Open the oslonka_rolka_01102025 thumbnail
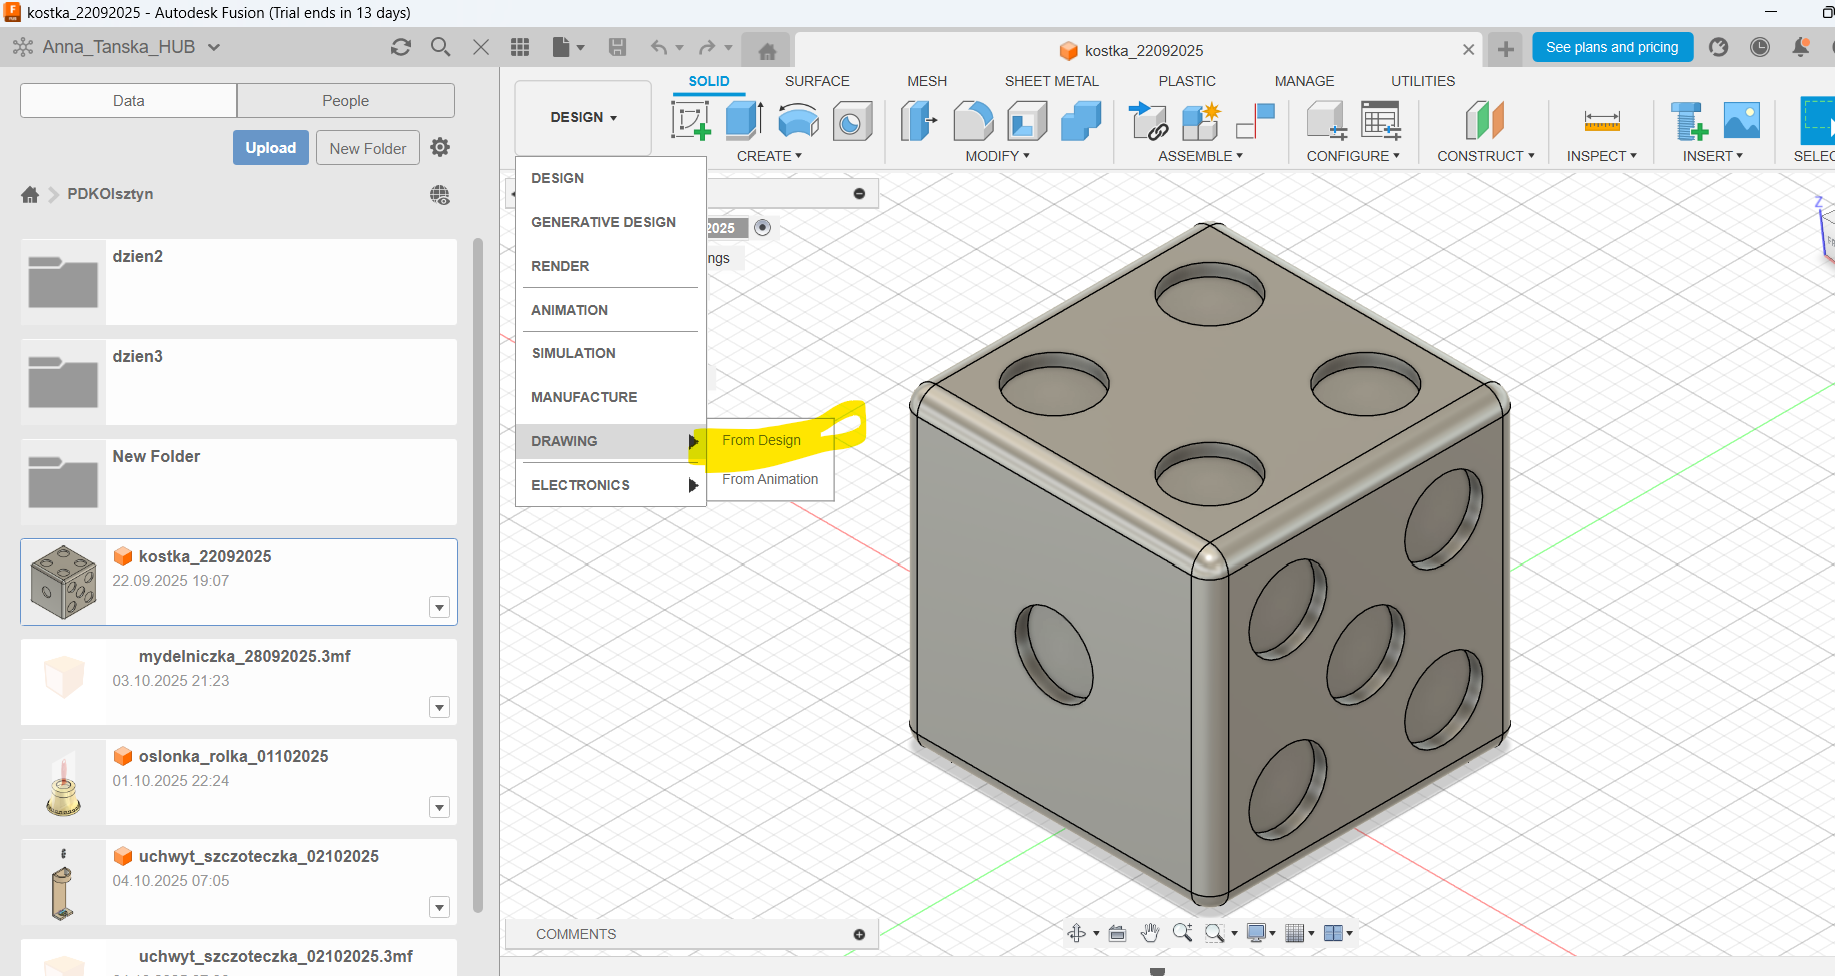The width and height of the screenshot is (1835, 976). 64,782
